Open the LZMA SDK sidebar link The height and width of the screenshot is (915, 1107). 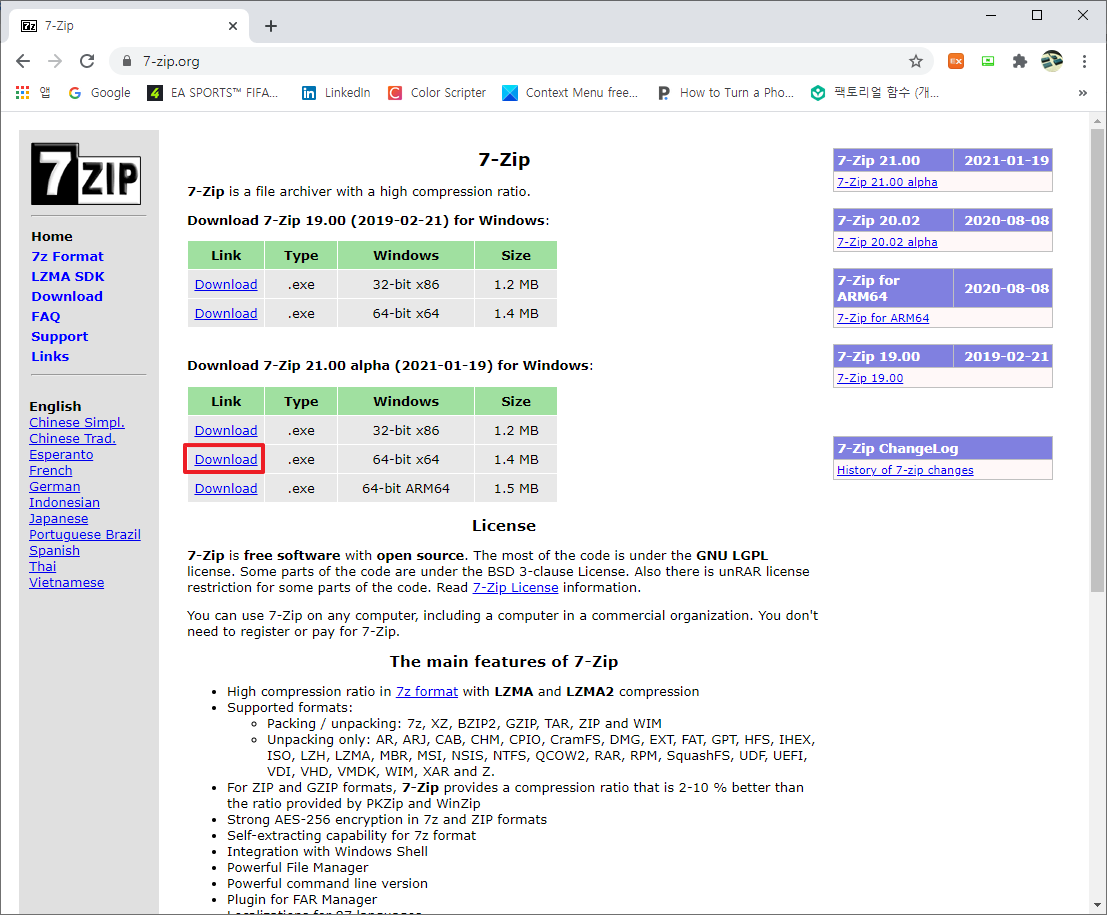tap(68, 277)
